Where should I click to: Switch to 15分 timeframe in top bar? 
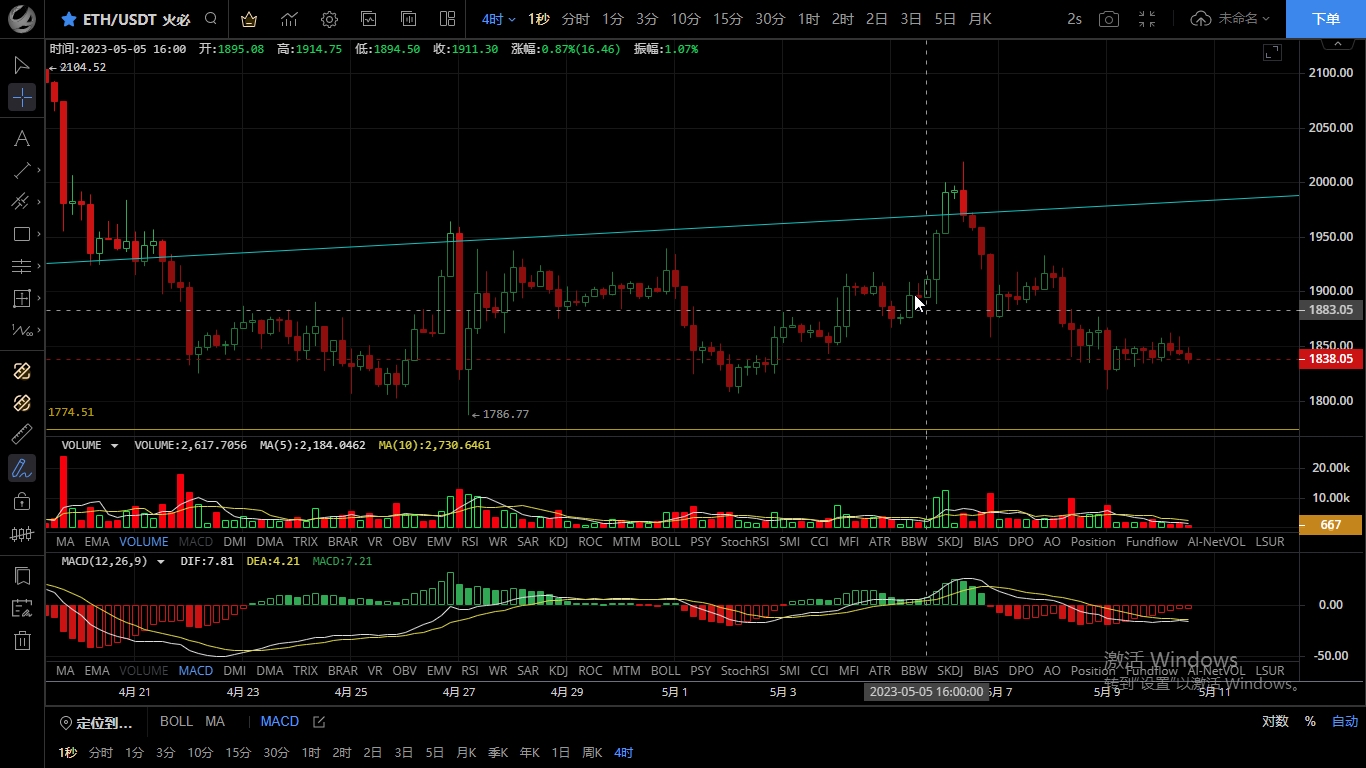[727, 19]
